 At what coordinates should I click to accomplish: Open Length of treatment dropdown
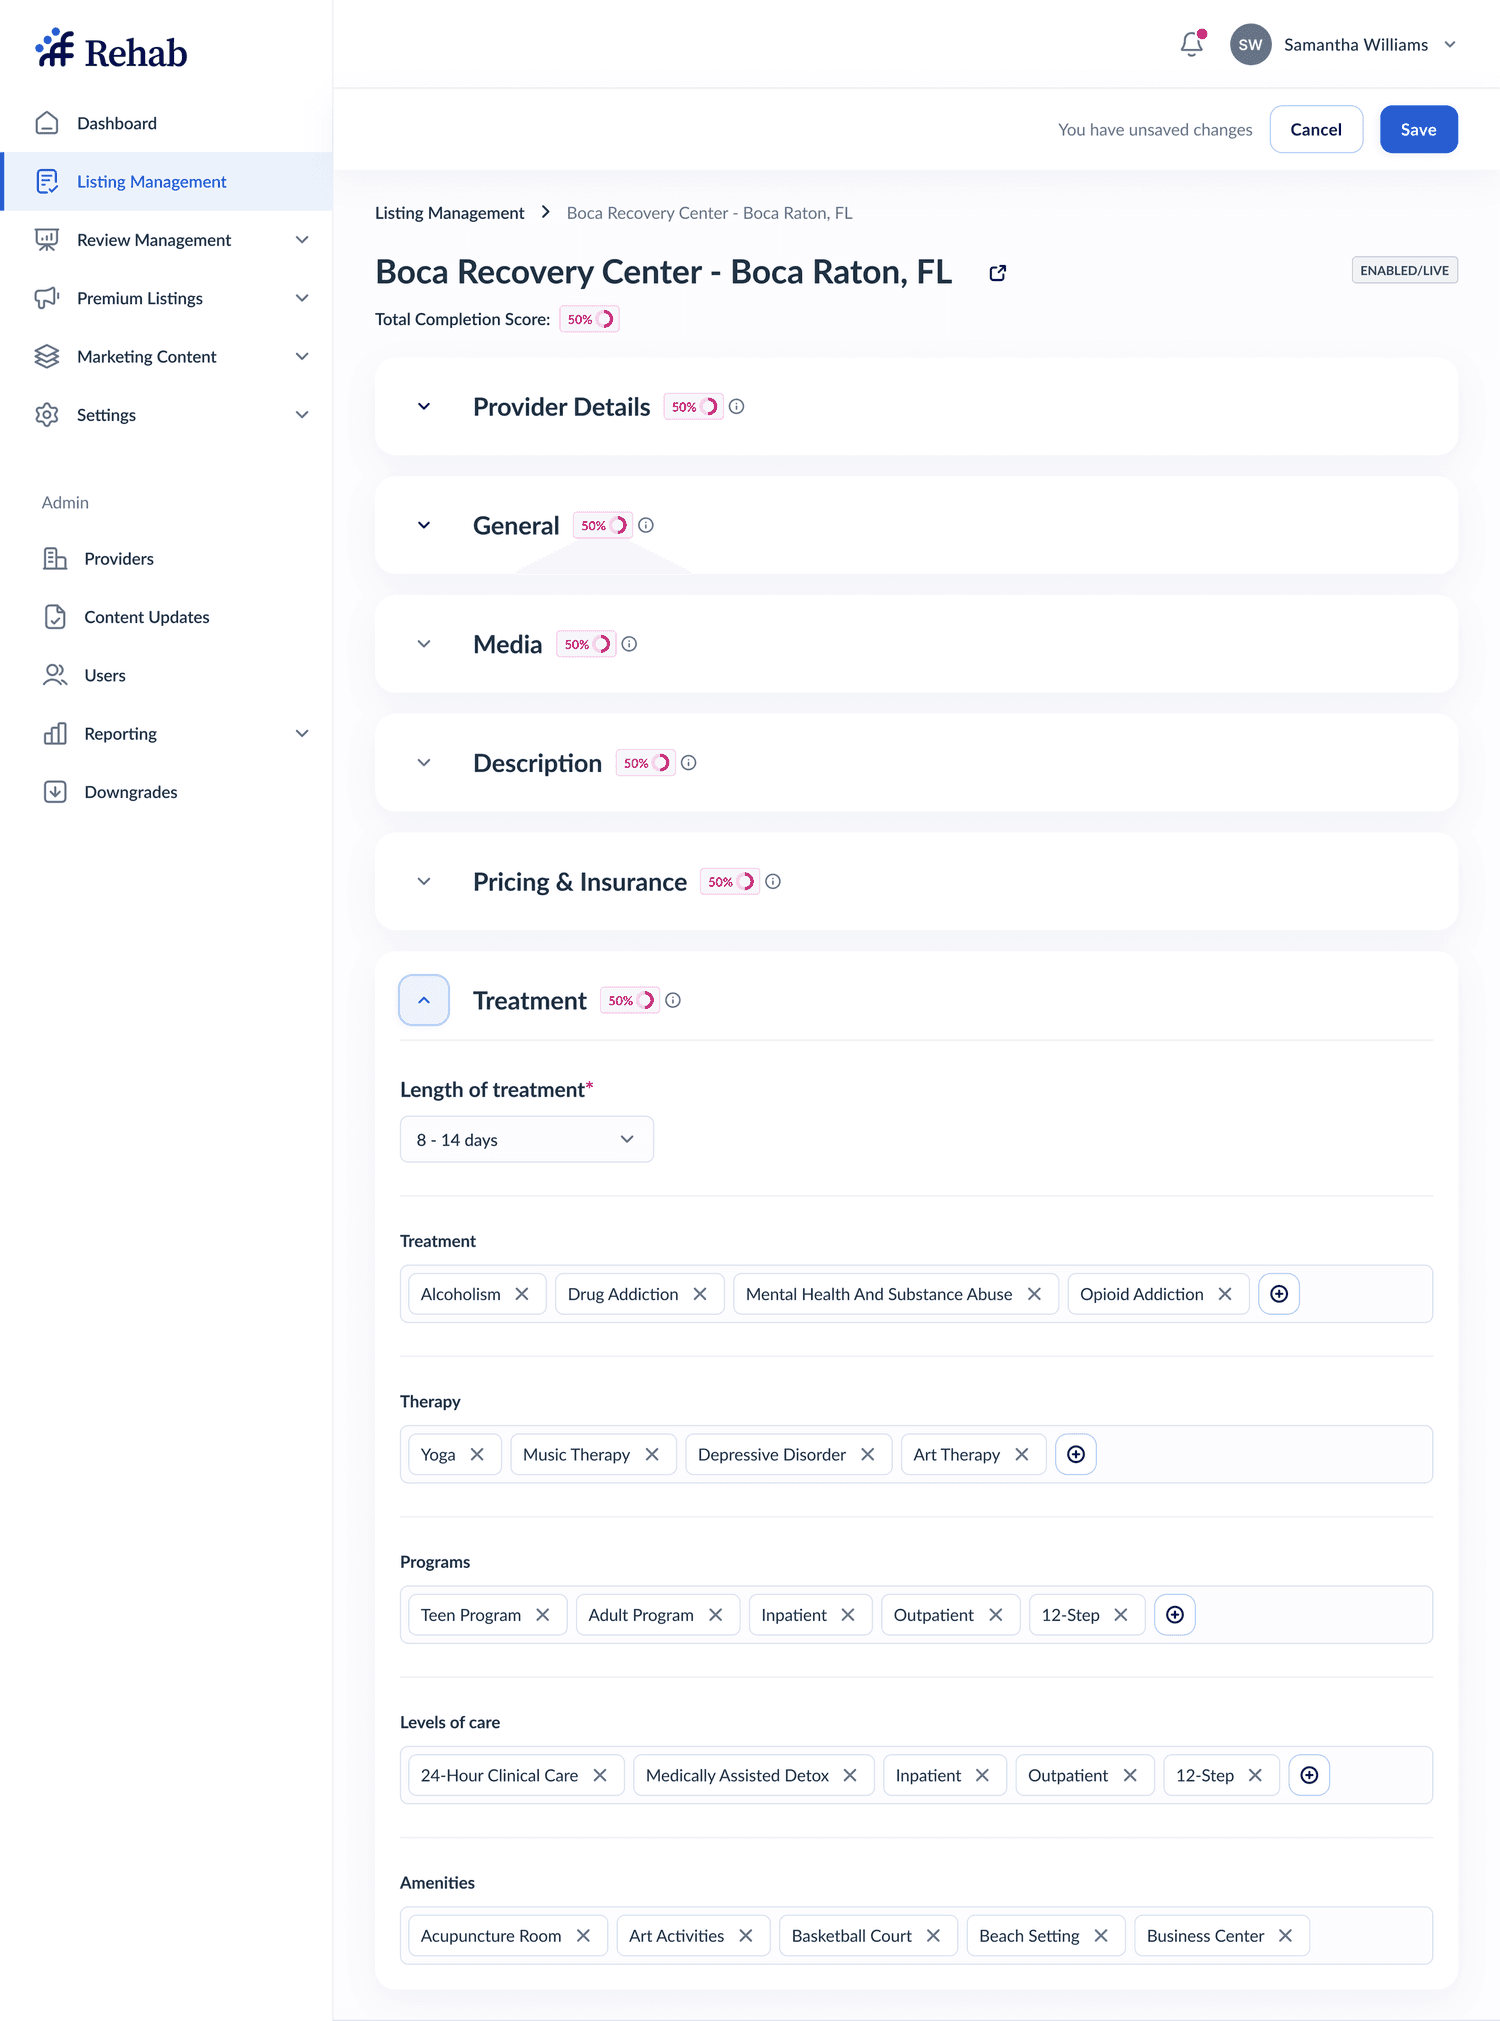click(x=527, y=1140)
